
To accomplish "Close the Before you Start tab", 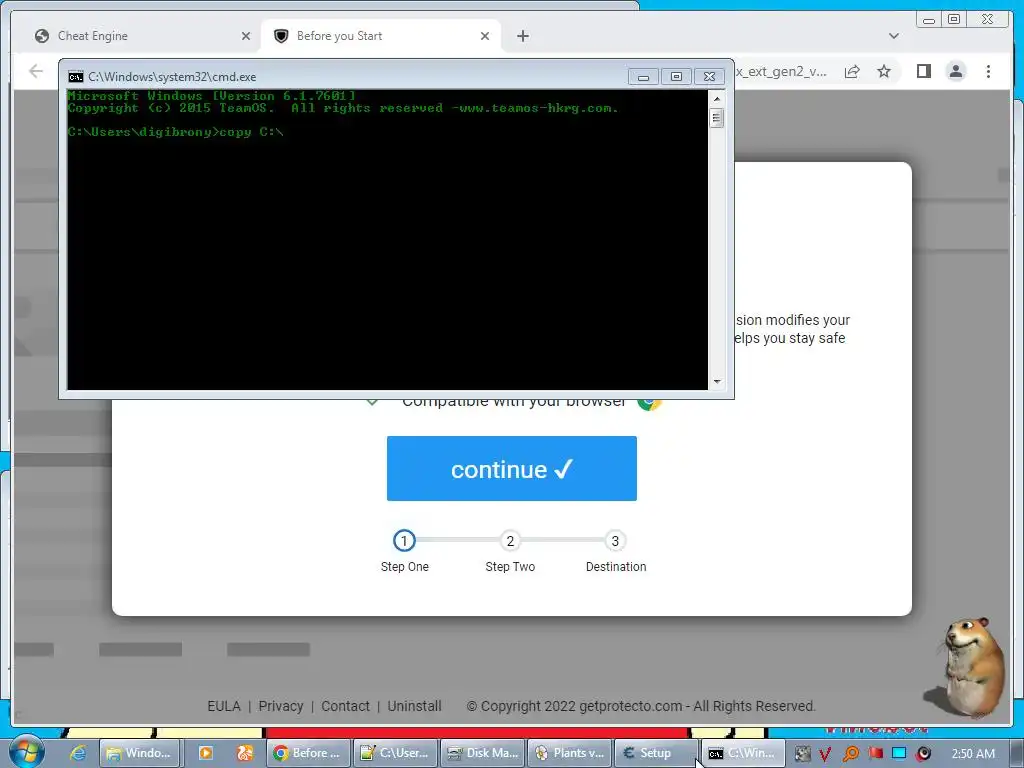I will [485, 36].
